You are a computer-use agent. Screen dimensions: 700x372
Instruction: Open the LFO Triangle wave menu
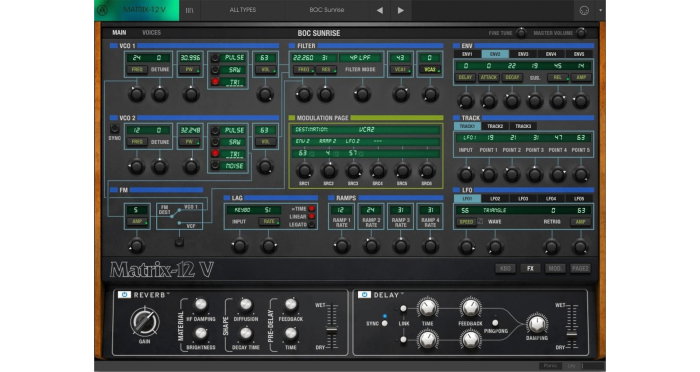[495, 210]
